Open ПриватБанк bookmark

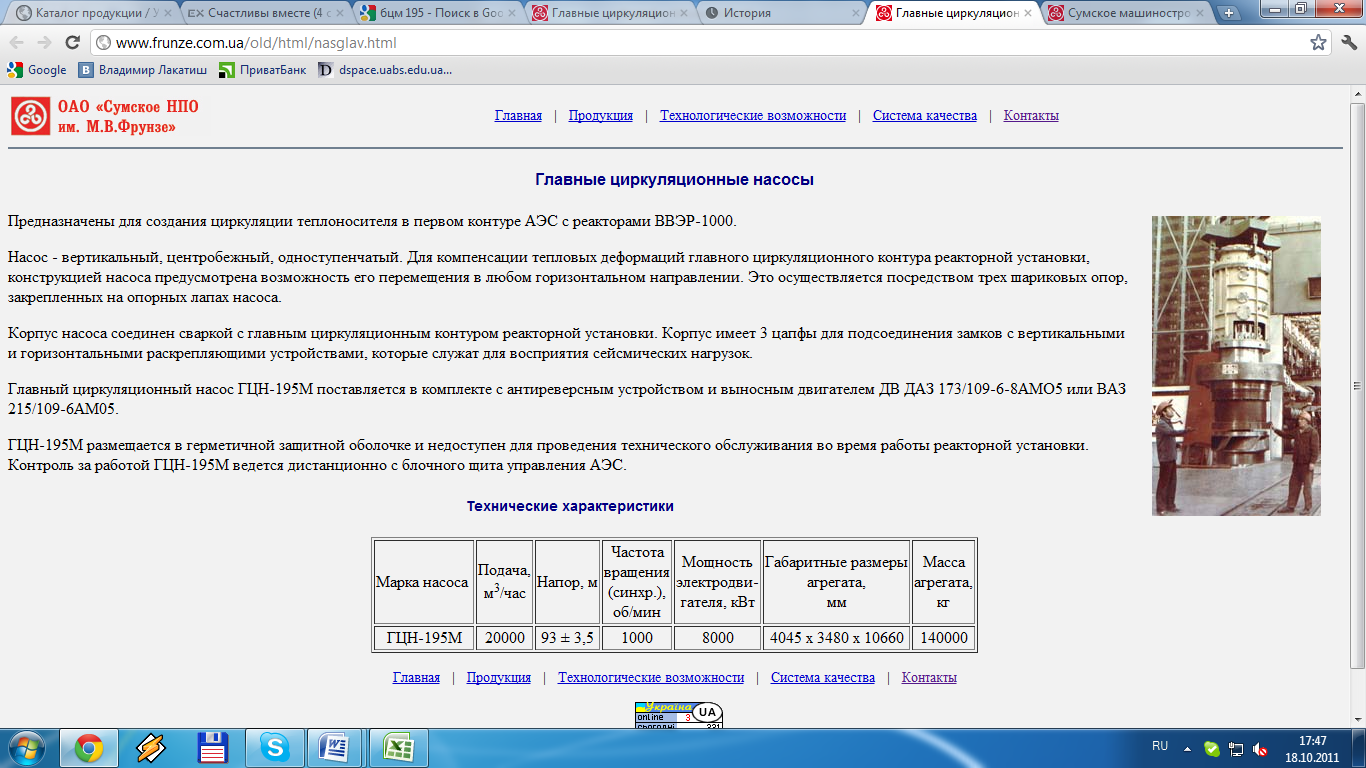(263, 70)
